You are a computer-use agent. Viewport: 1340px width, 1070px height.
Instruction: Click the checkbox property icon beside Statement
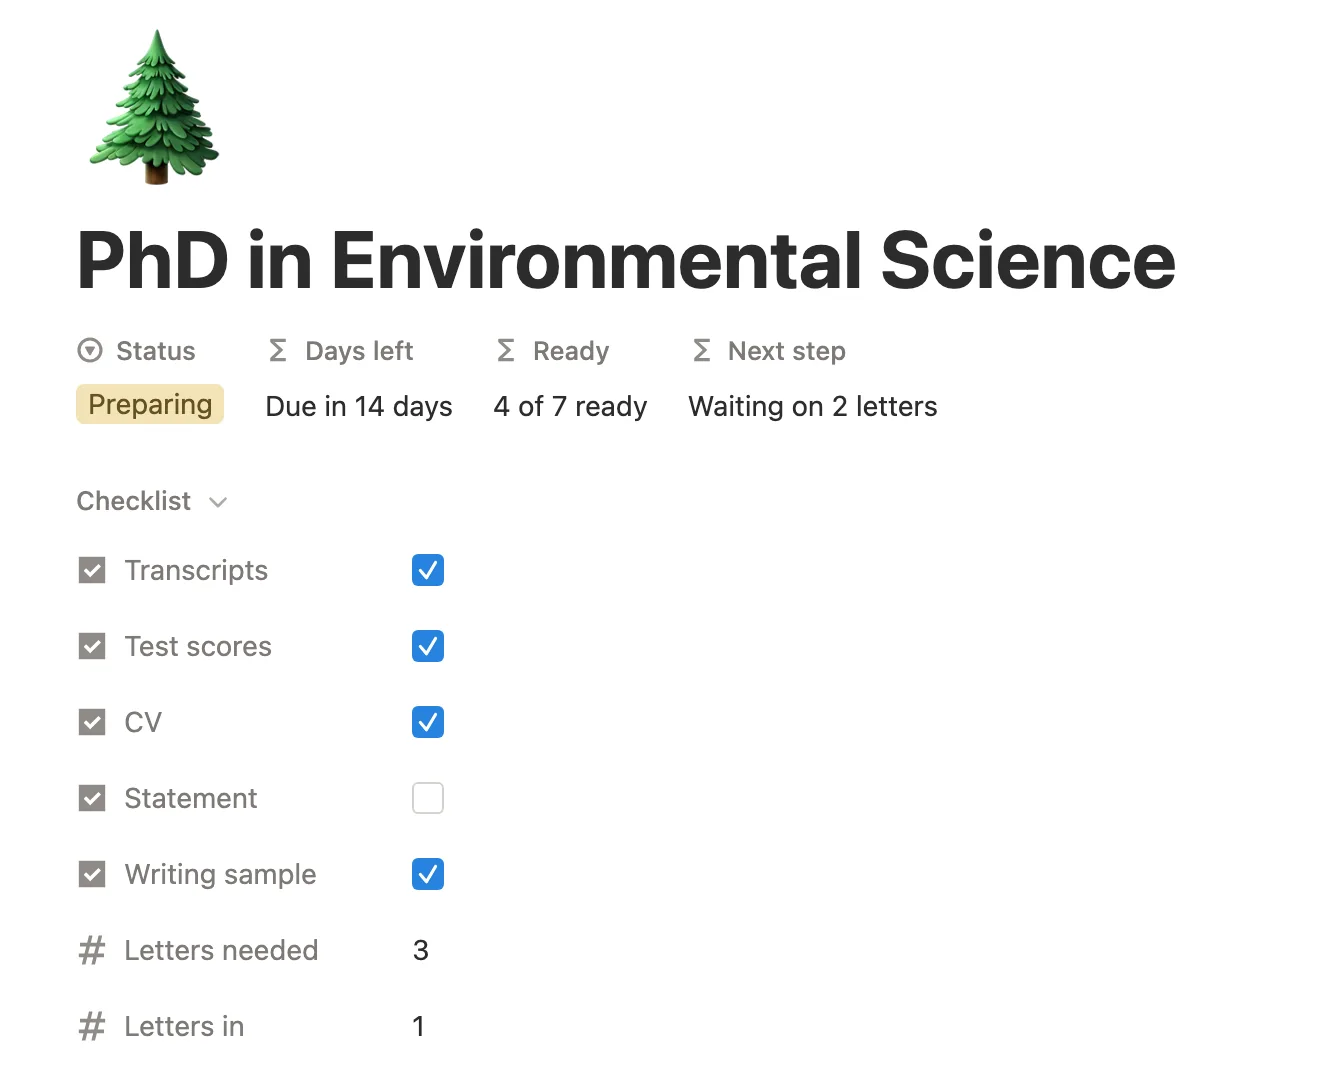92,798
